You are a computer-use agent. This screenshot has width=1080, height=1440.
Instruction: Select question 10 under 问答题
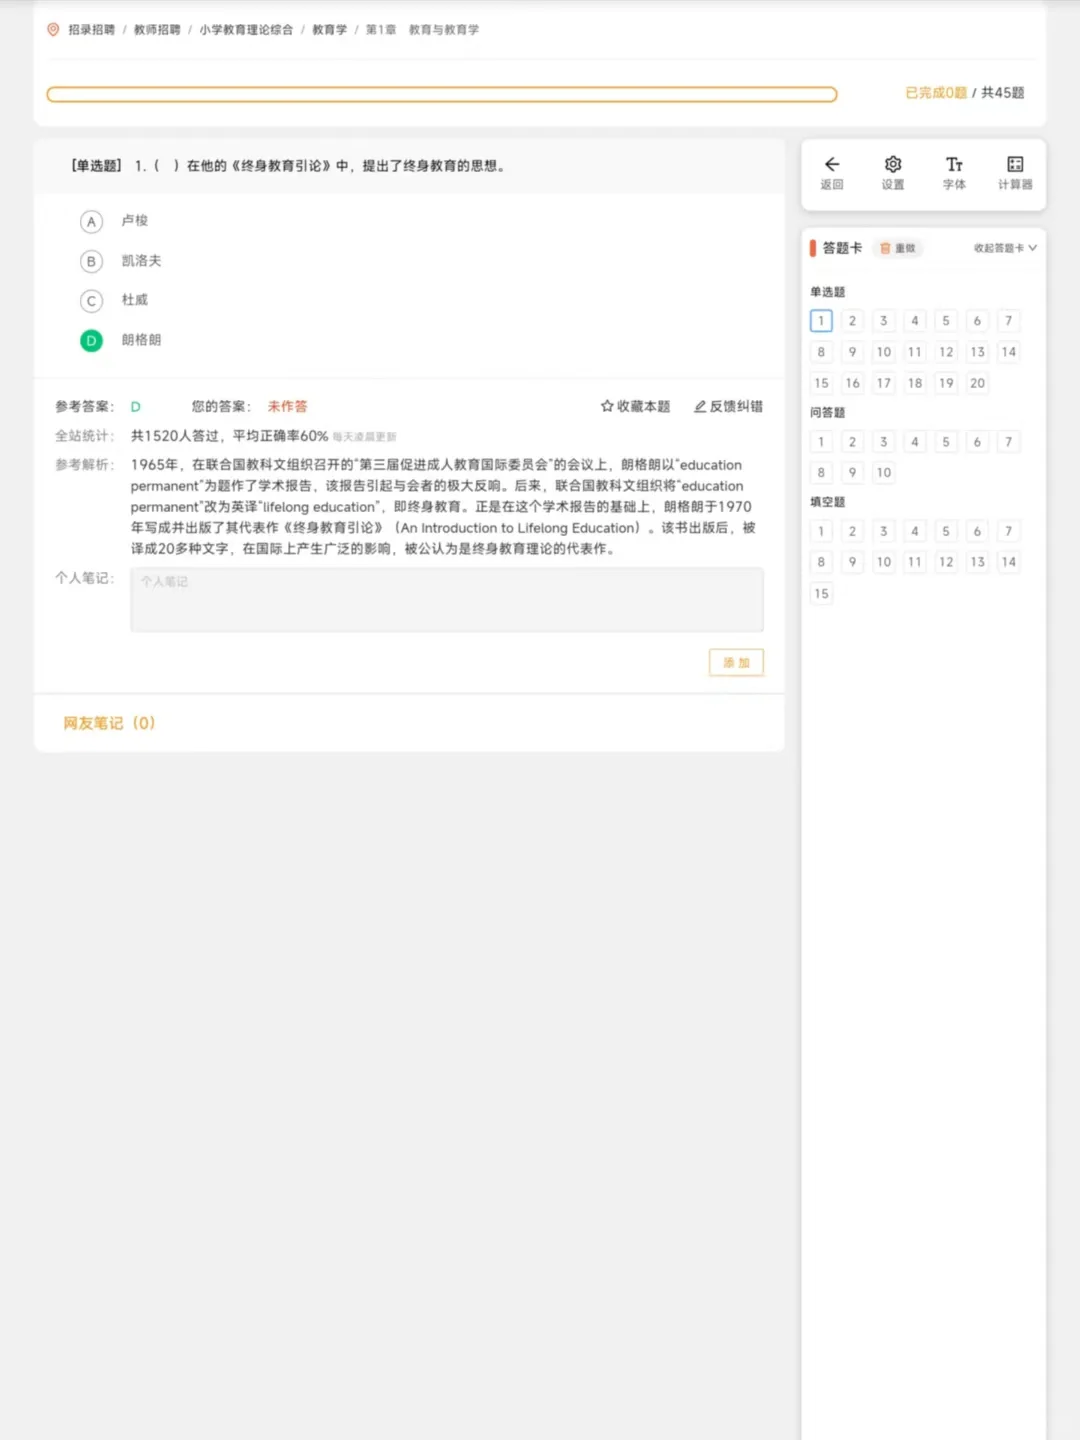pyautogui.click(x=883, y=472)
